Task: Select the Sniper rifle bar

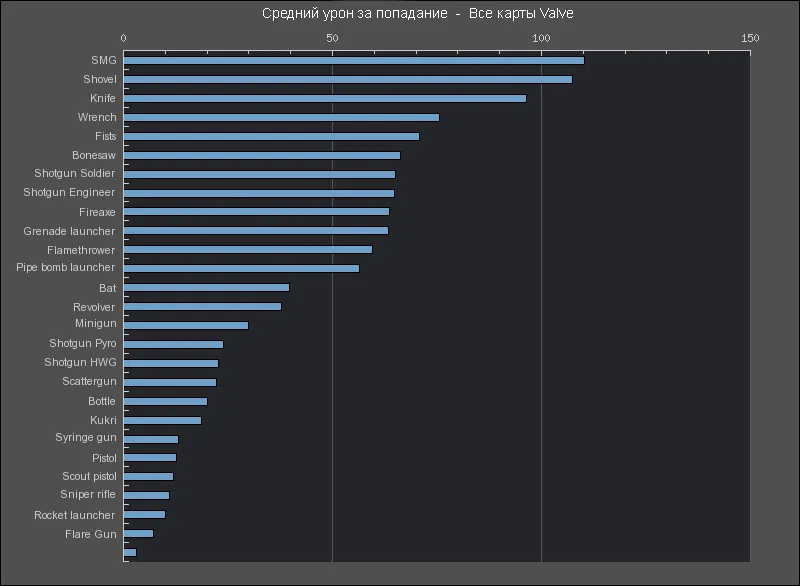Action: (x=146, y=495)
